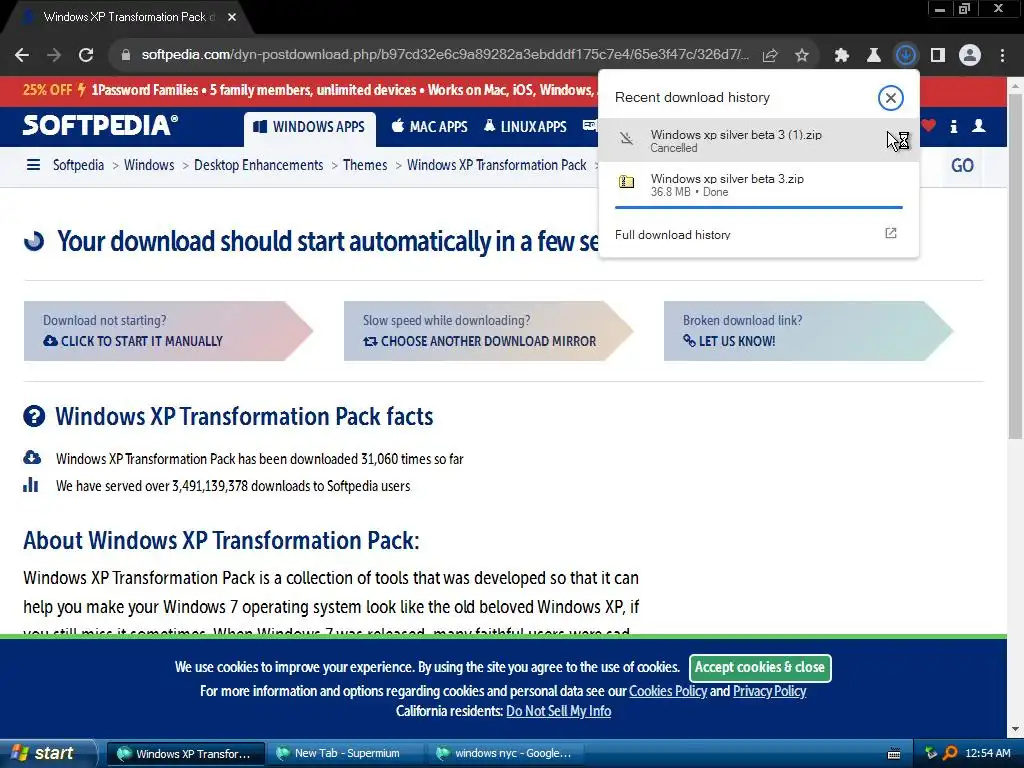The height and width of the screenshot is (768, 1024).
Task: Click the Softpedia logo
Action: [x=100, y=125]
